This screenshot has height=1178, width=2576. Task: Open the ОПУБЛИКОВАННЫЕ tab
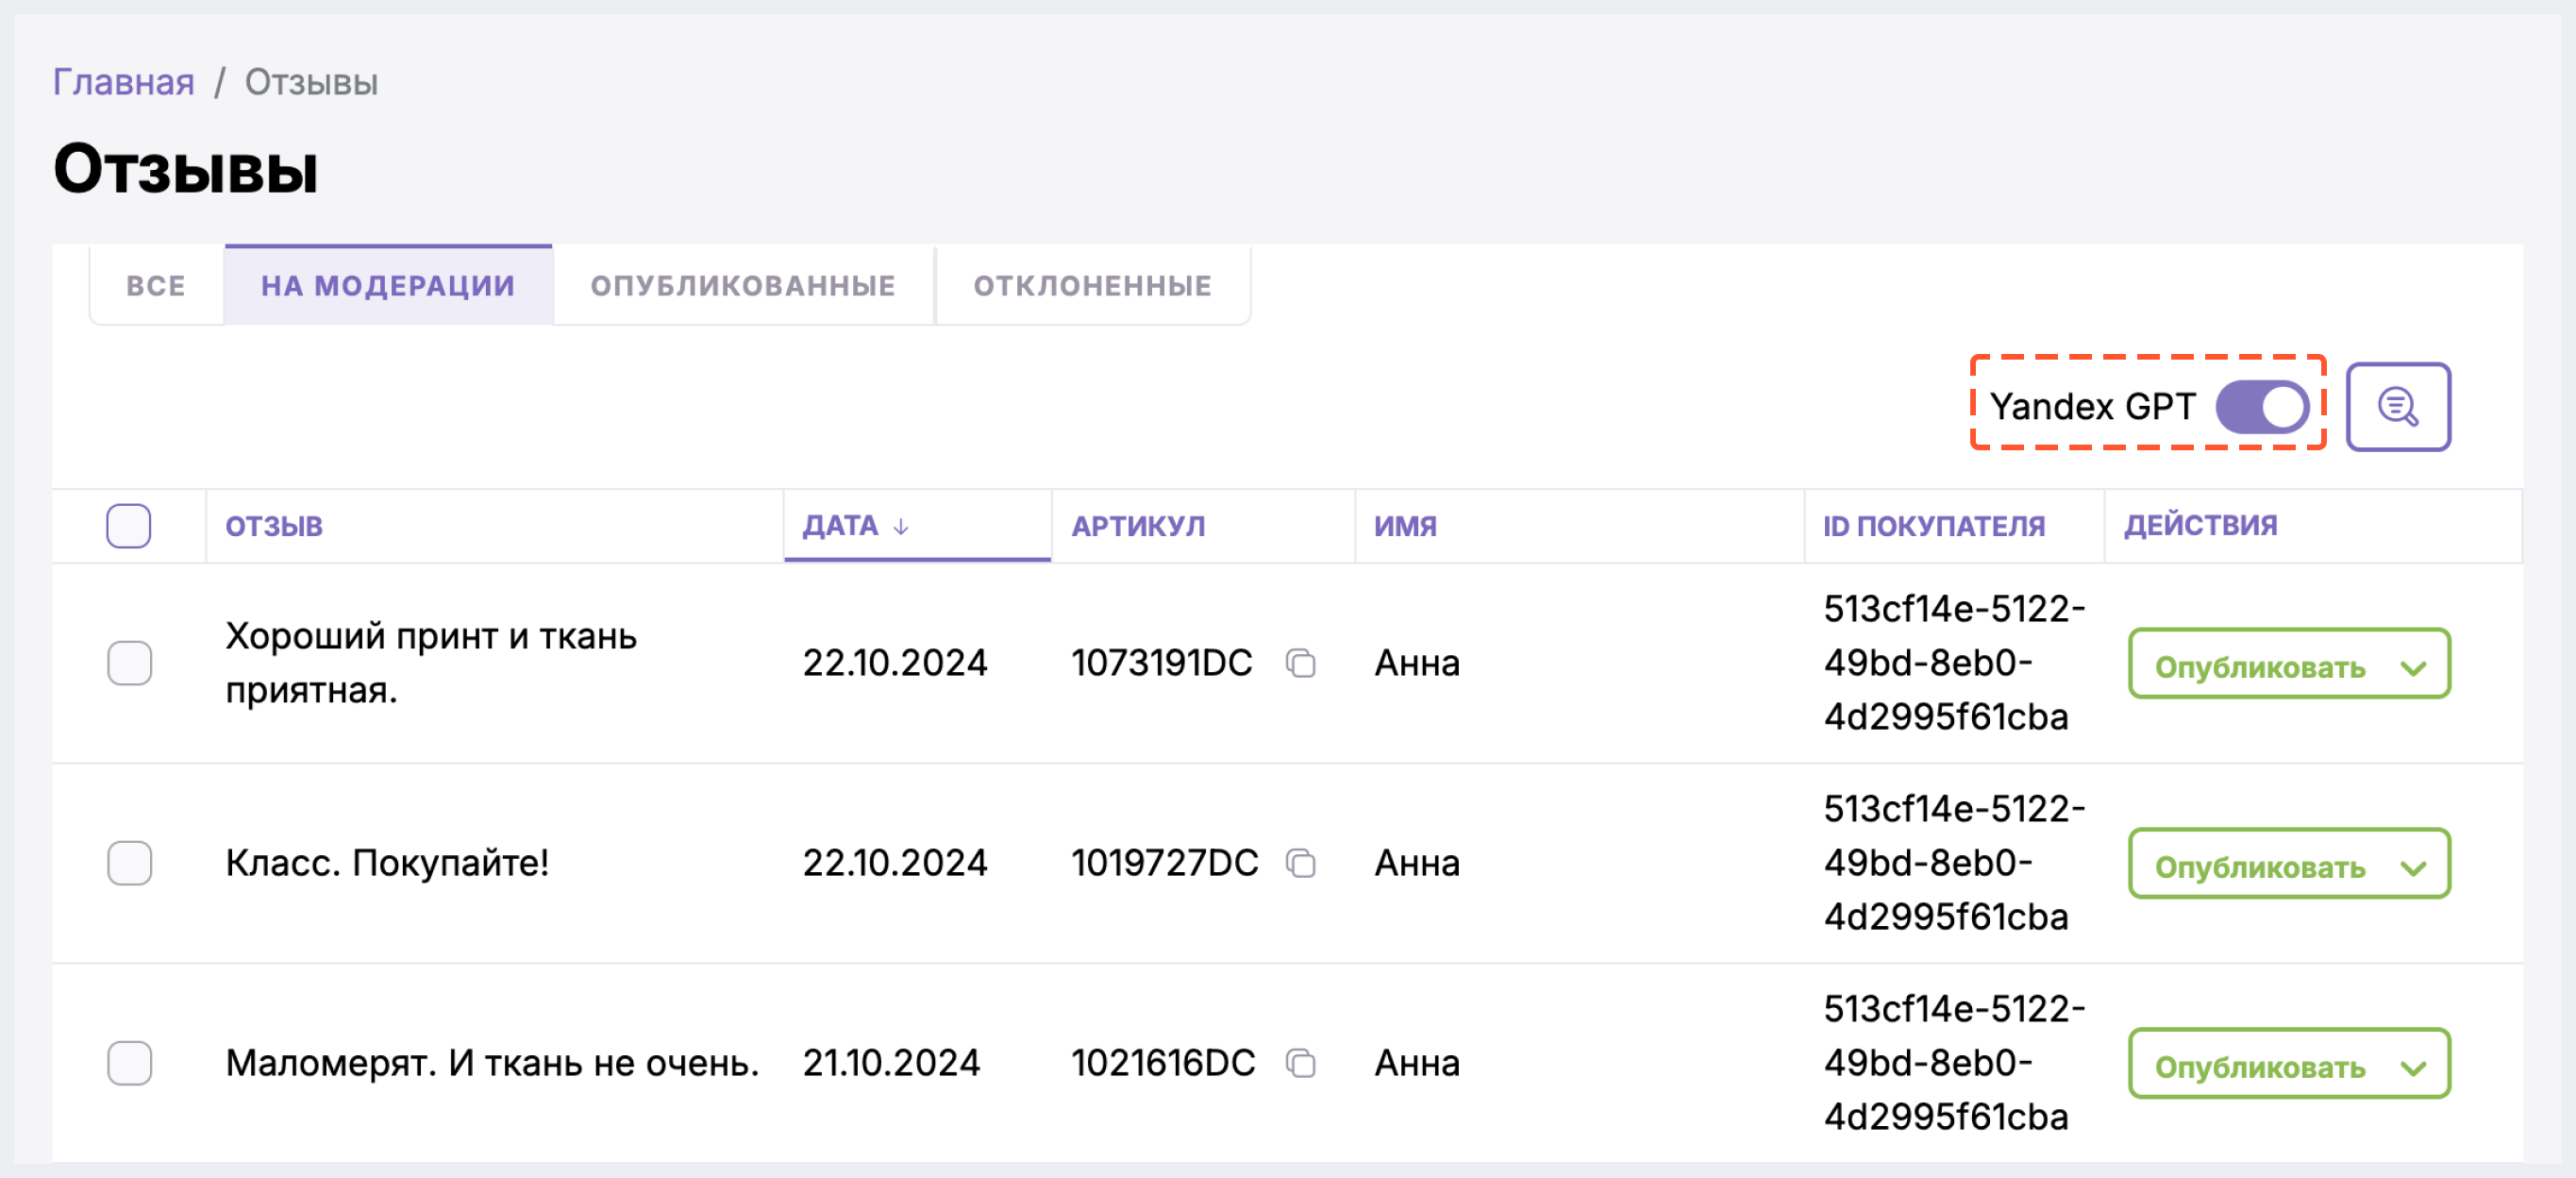(743, 286)
